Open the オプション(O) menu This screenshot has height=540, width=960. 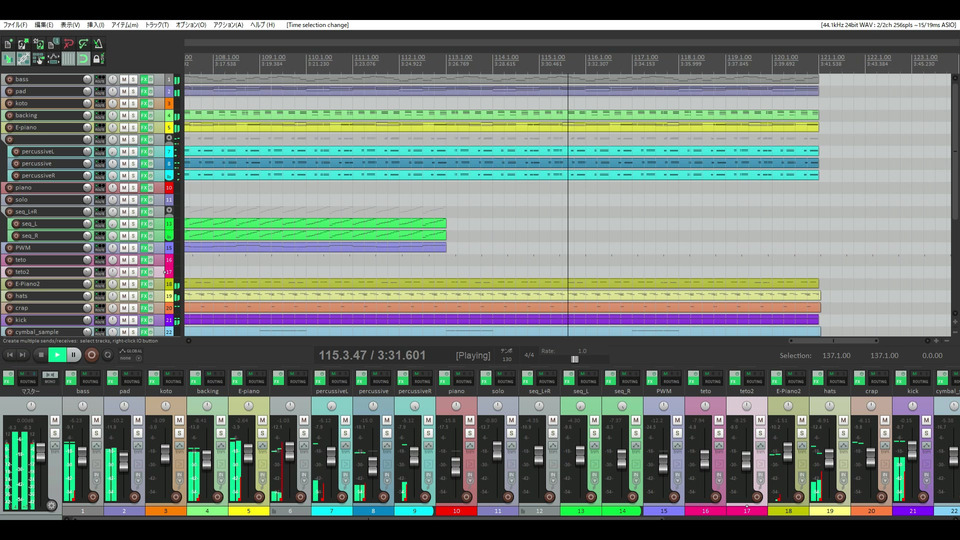click(x=190, y=24)
